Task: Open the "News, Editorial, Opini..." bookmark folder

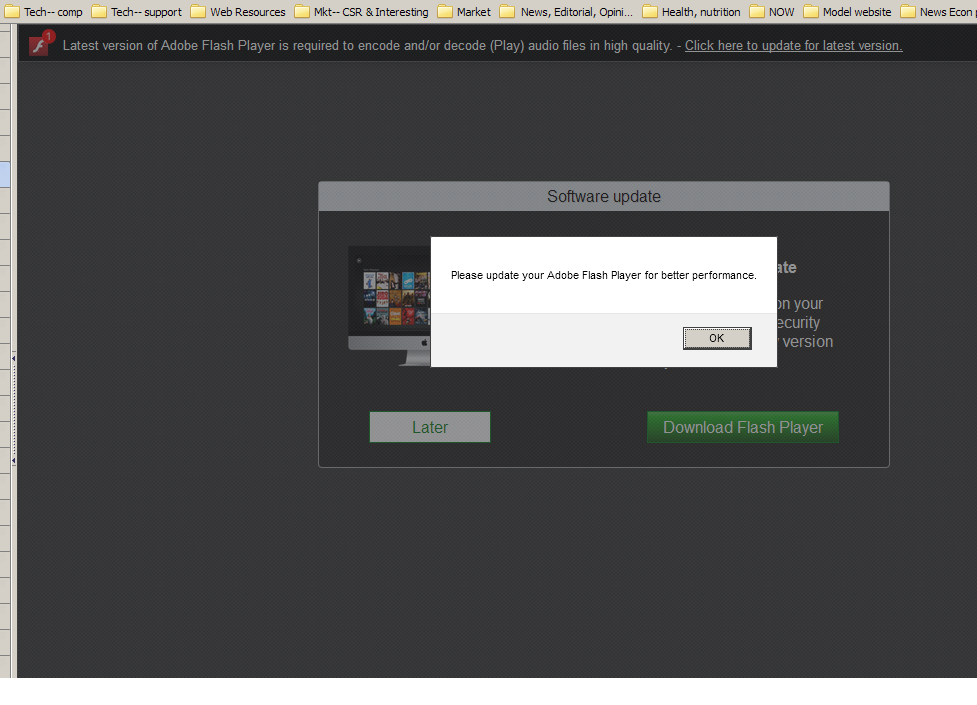Action: pyautogui.click(x=567, y=12)
